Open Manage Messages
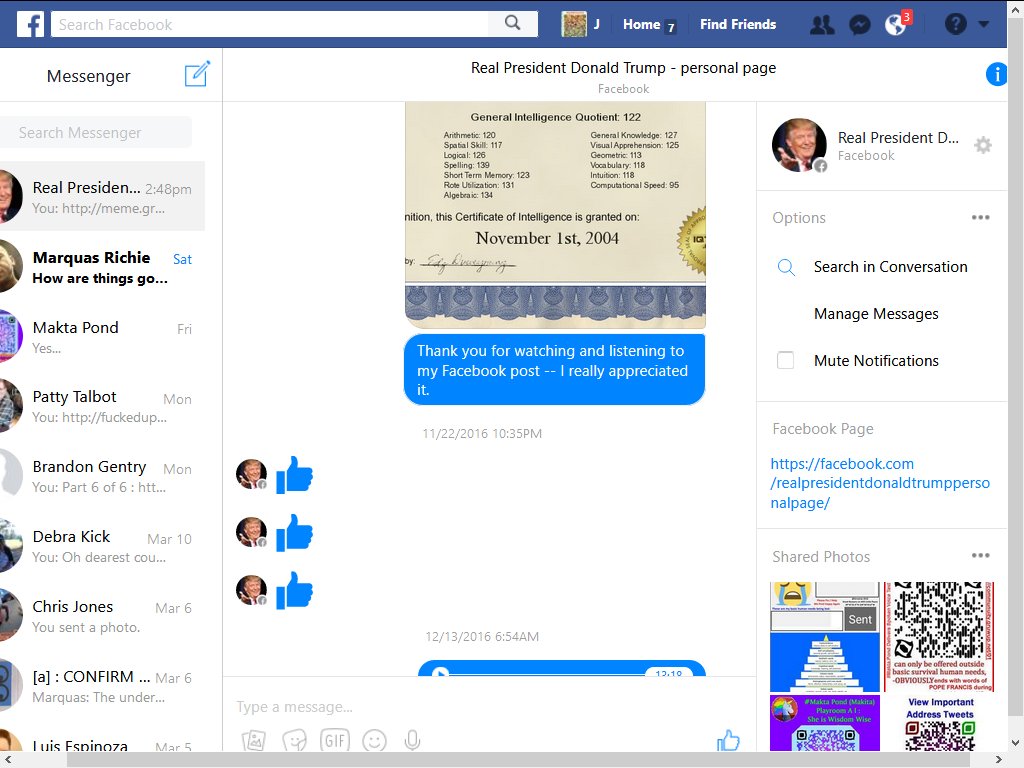Image resolution: width=1024 pixels, height=768 pixels. tap(876, 314)
